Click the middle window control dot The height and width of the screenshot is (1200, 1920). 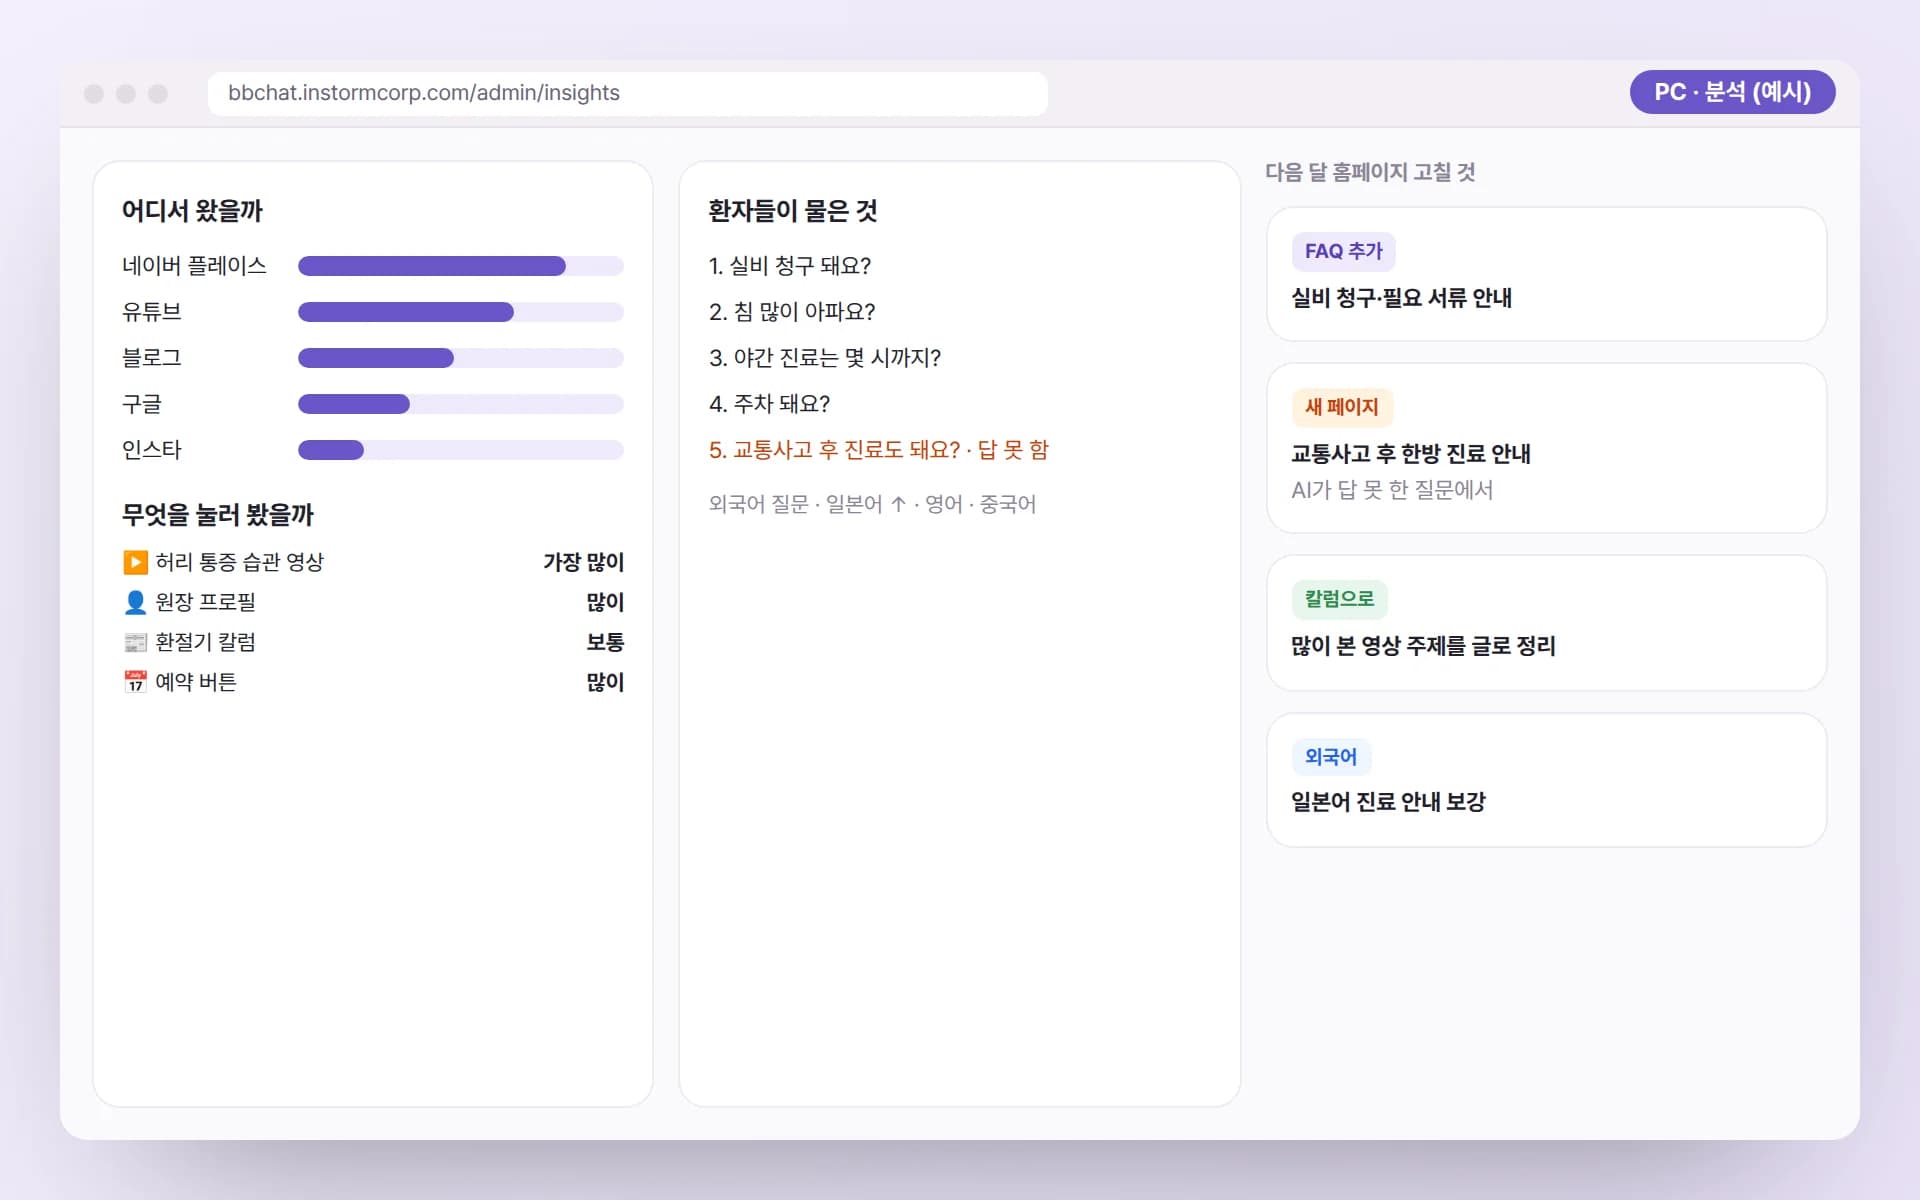pyautogui.click(x=126, y=93)
